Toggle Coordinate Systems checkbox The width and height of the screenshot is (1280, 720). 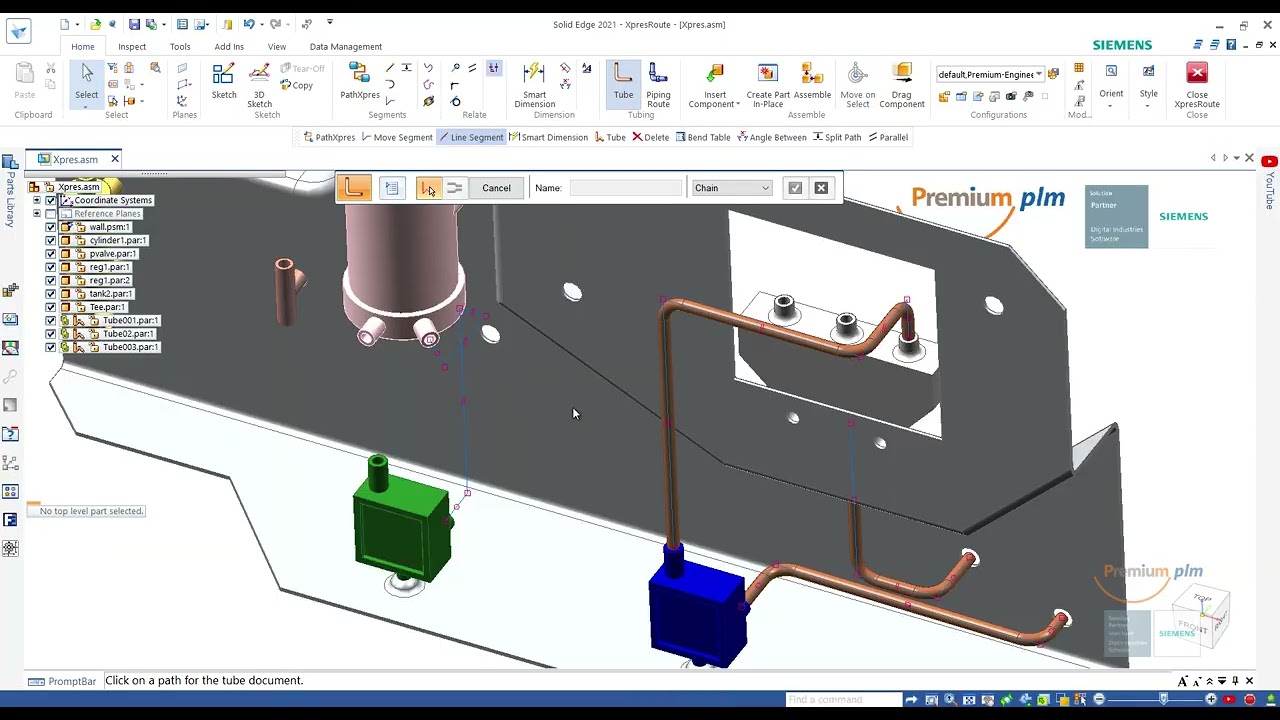(x=51, y=200)
